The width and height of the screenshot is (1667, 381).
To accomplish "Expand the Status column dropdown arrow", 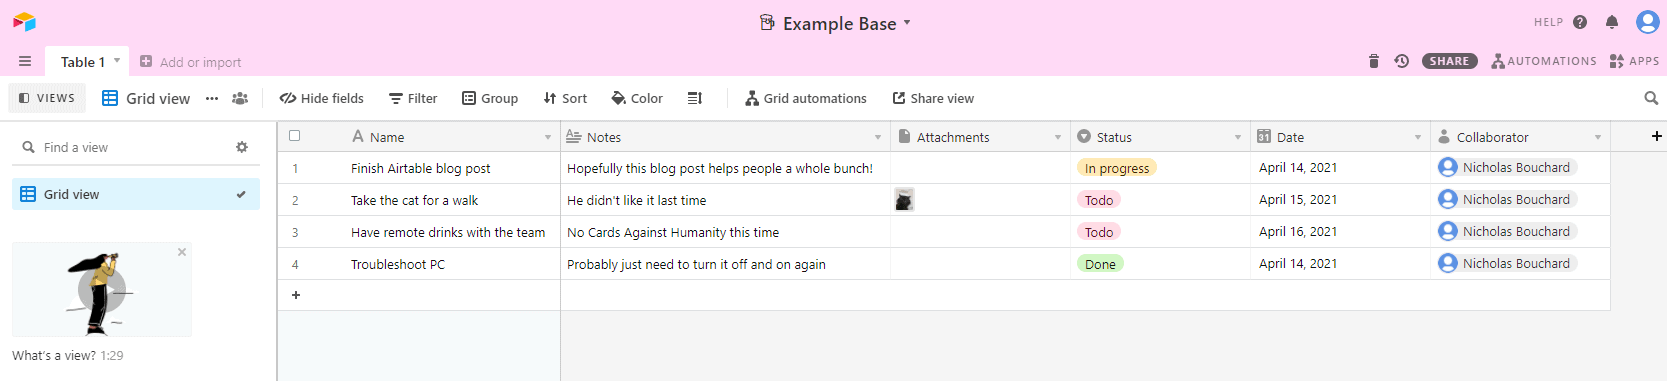I will point(1238,137).
